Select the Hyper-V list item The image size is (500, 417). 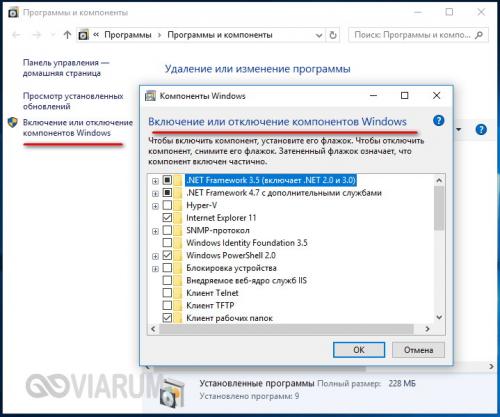pyautogui.click(x=201, y=205)
